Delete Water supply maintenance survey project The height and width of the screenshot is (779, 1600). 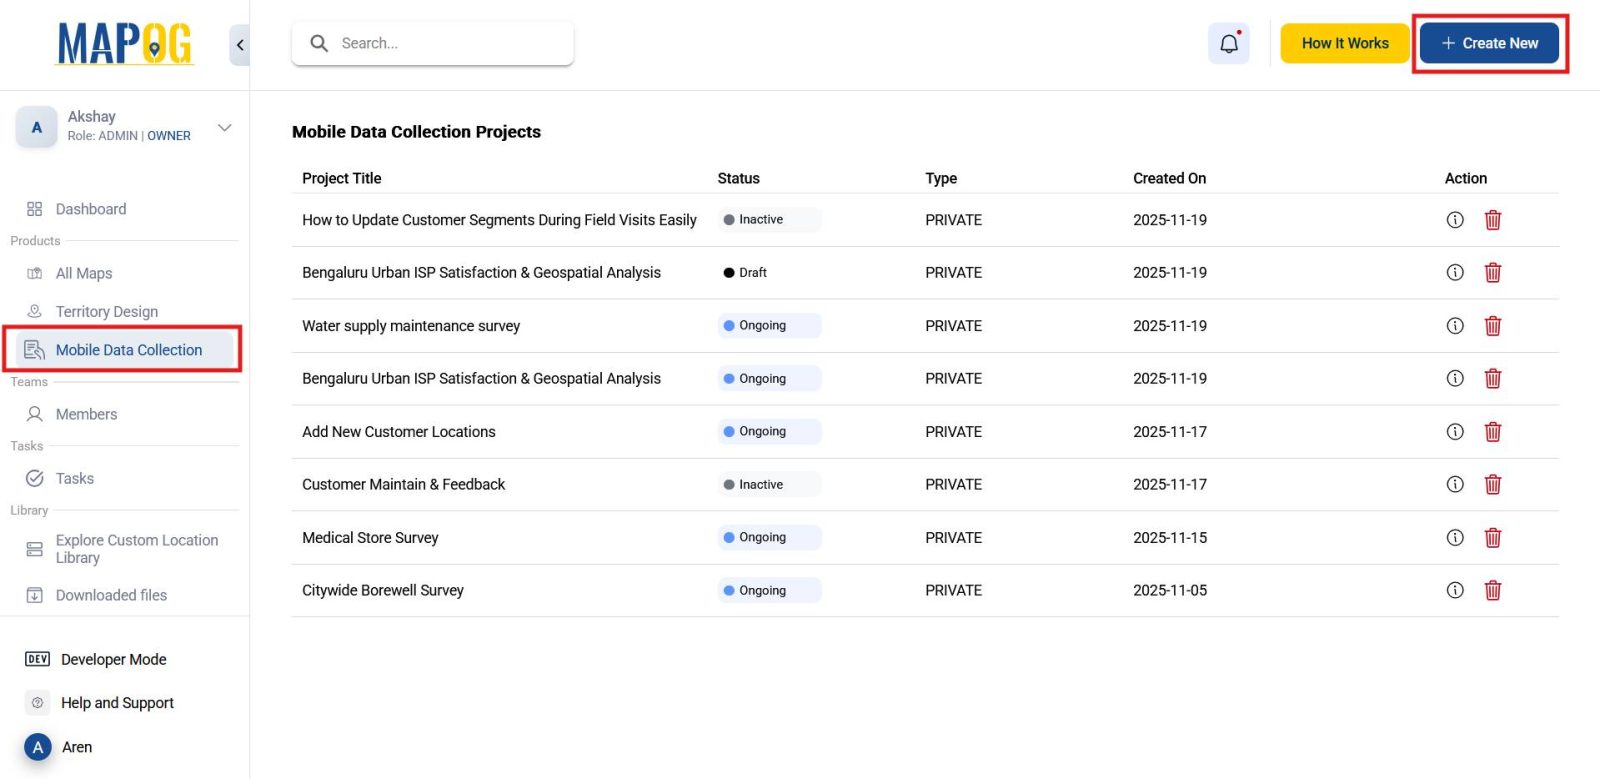tap(1493, 325)
